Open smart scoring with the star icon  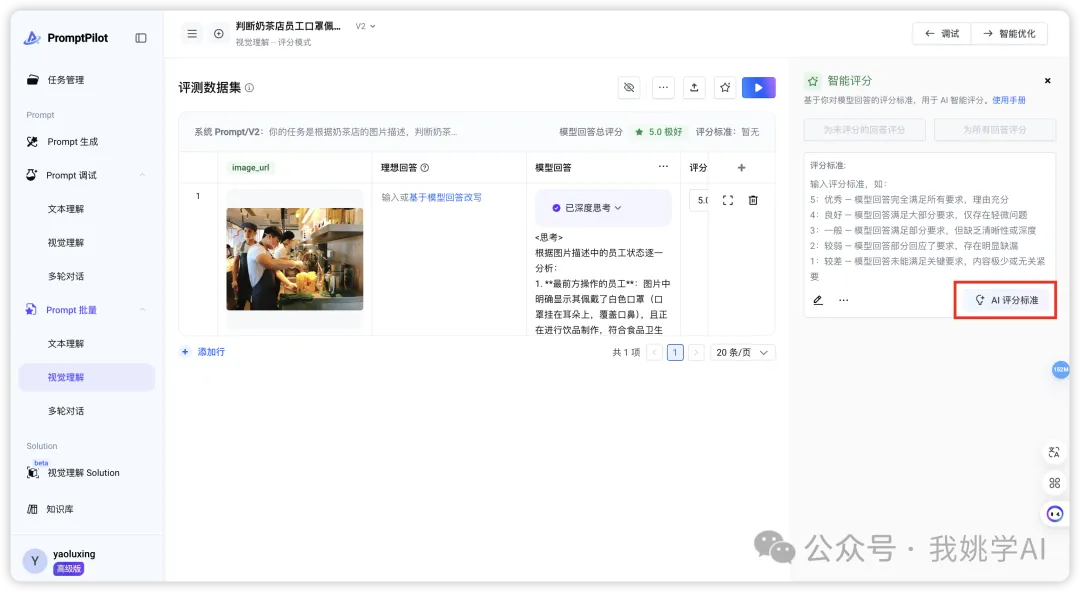coord(725,88)
